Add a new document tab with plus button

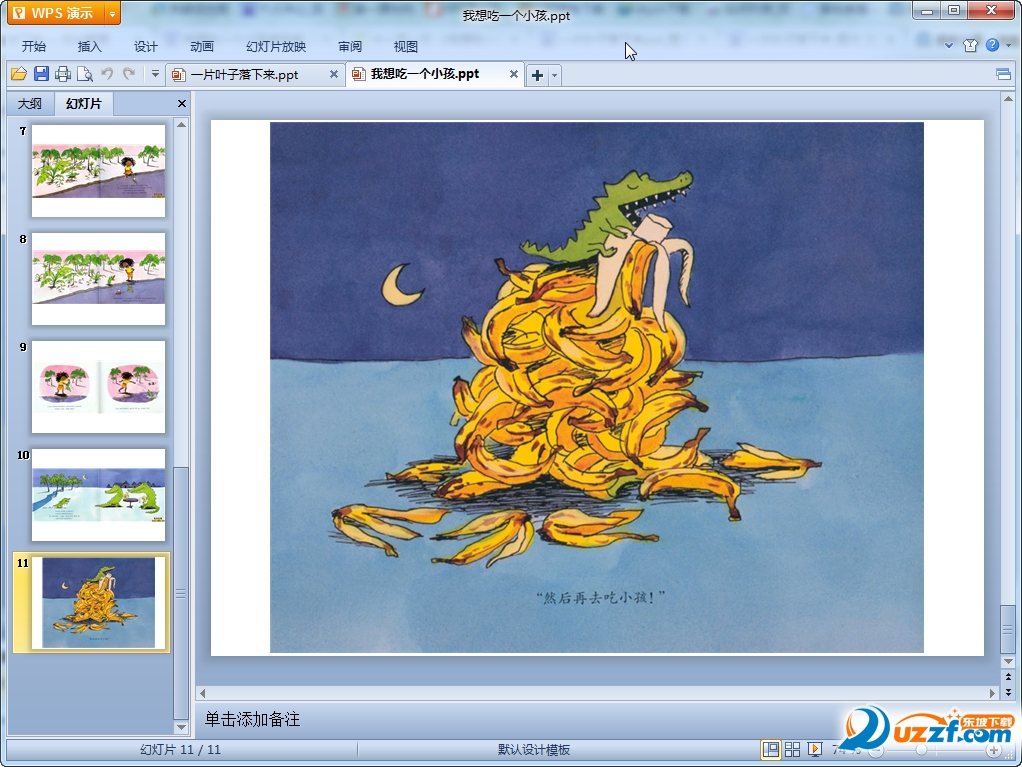pyautogui.click(x=537, y=75)
